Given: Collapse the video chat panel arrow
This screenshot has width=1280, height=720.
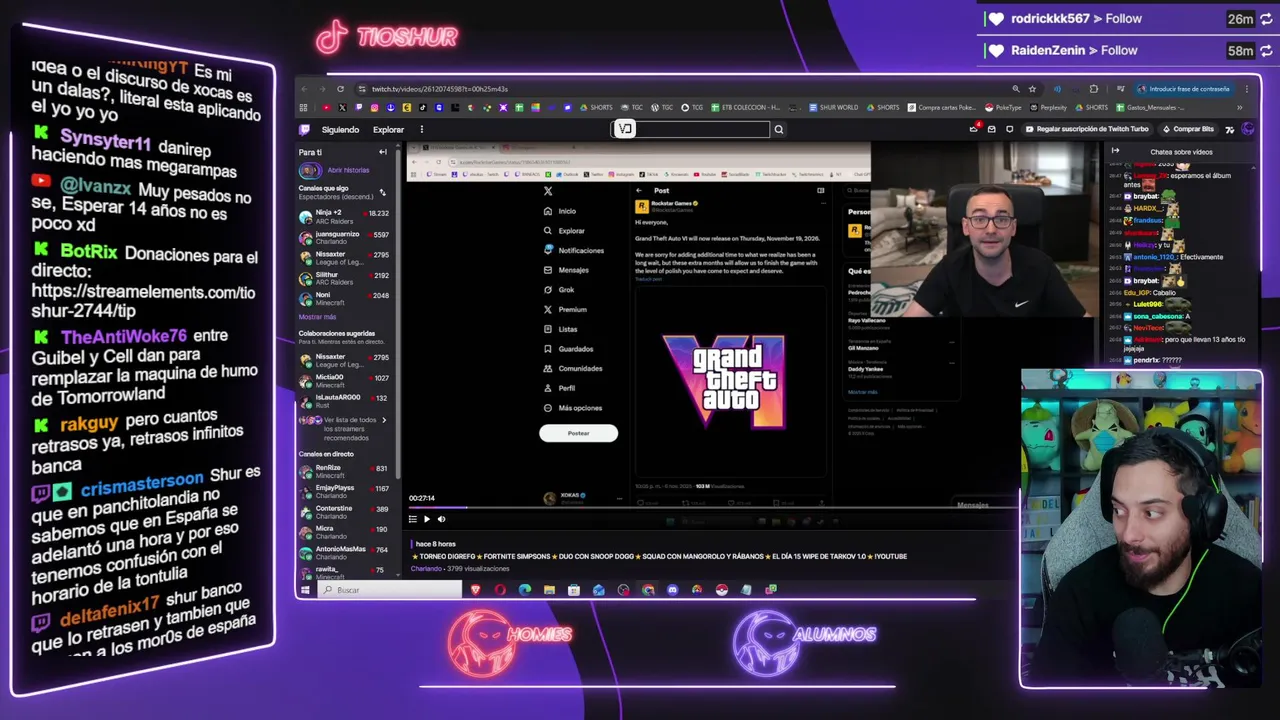Looking at the screenshot, I should tap(1116, 151).
